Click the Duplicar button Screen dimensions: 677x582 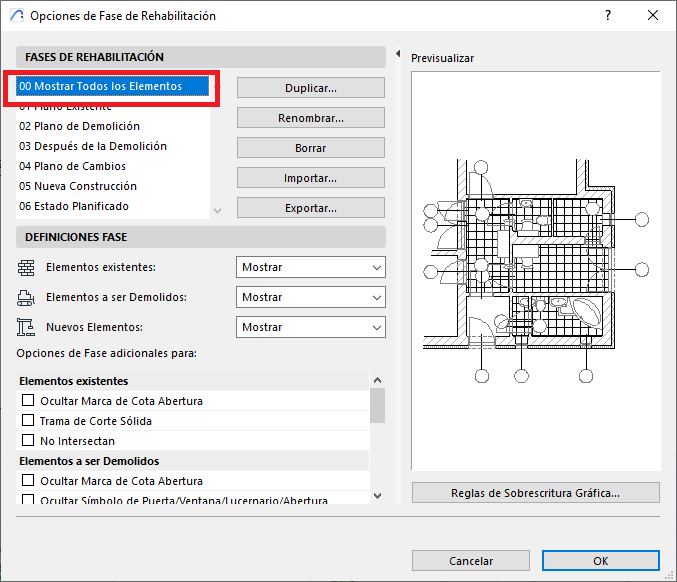point(311,88)
